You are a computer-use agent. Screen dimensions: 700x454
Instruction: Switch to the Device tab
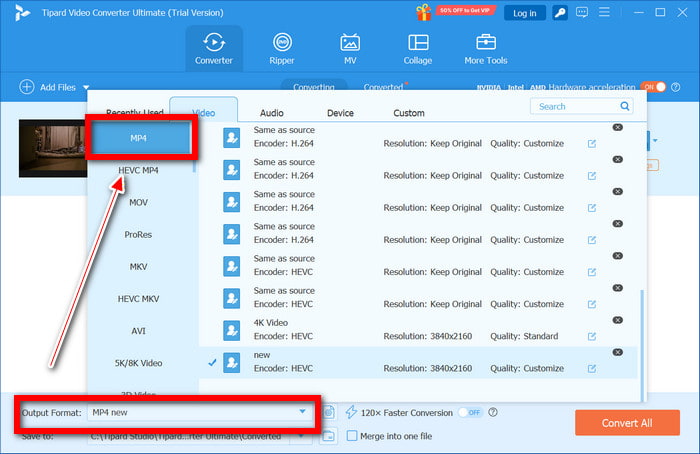coord(340,113)
